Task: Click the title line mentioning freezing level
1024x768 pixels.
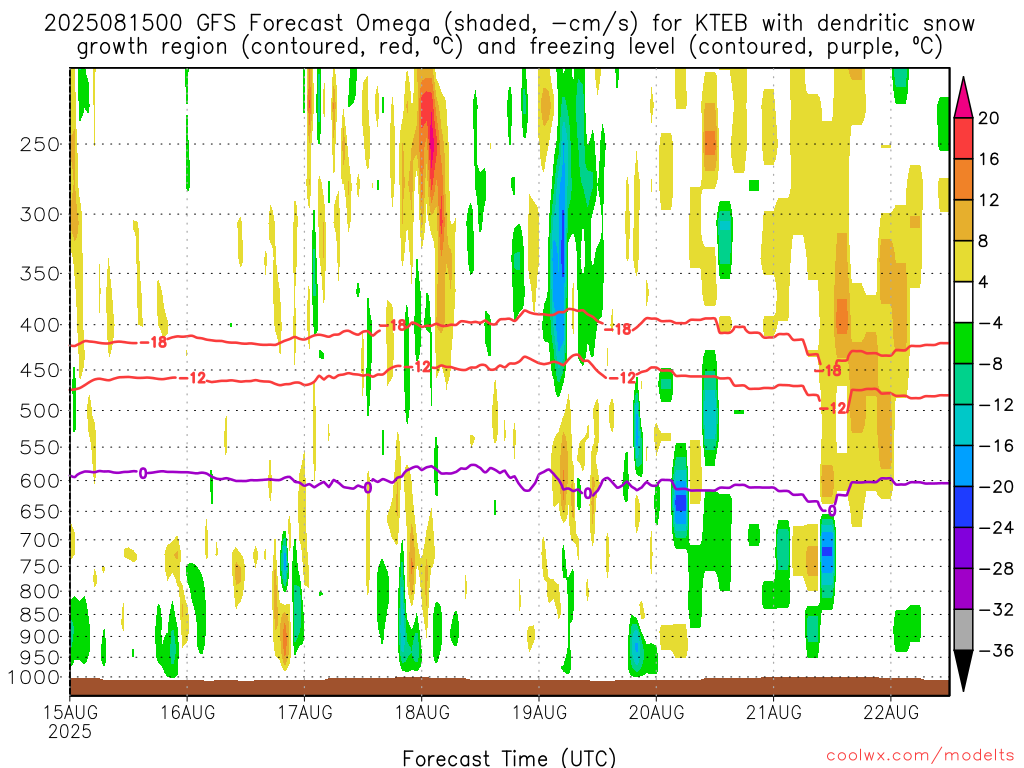Action: click(509, 47)
